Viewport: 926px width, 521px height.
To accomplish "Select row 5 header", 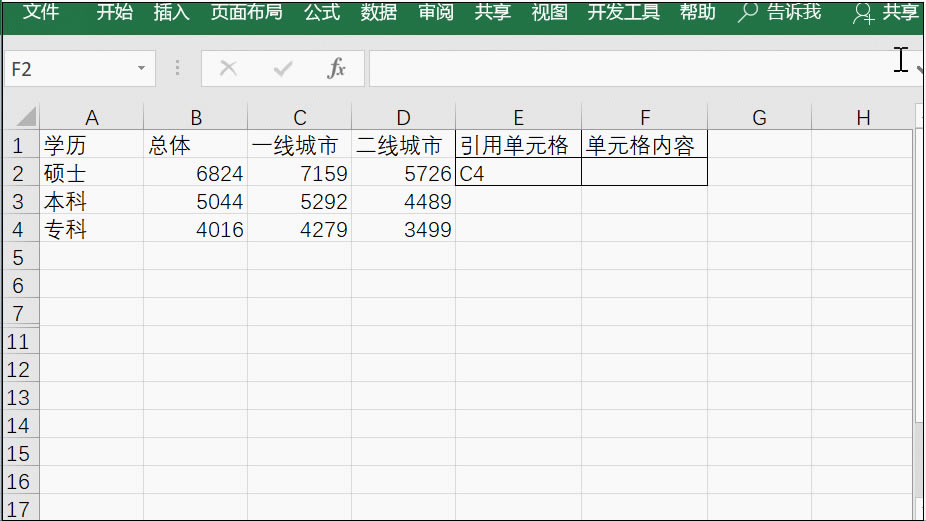I will click(21, 257).
